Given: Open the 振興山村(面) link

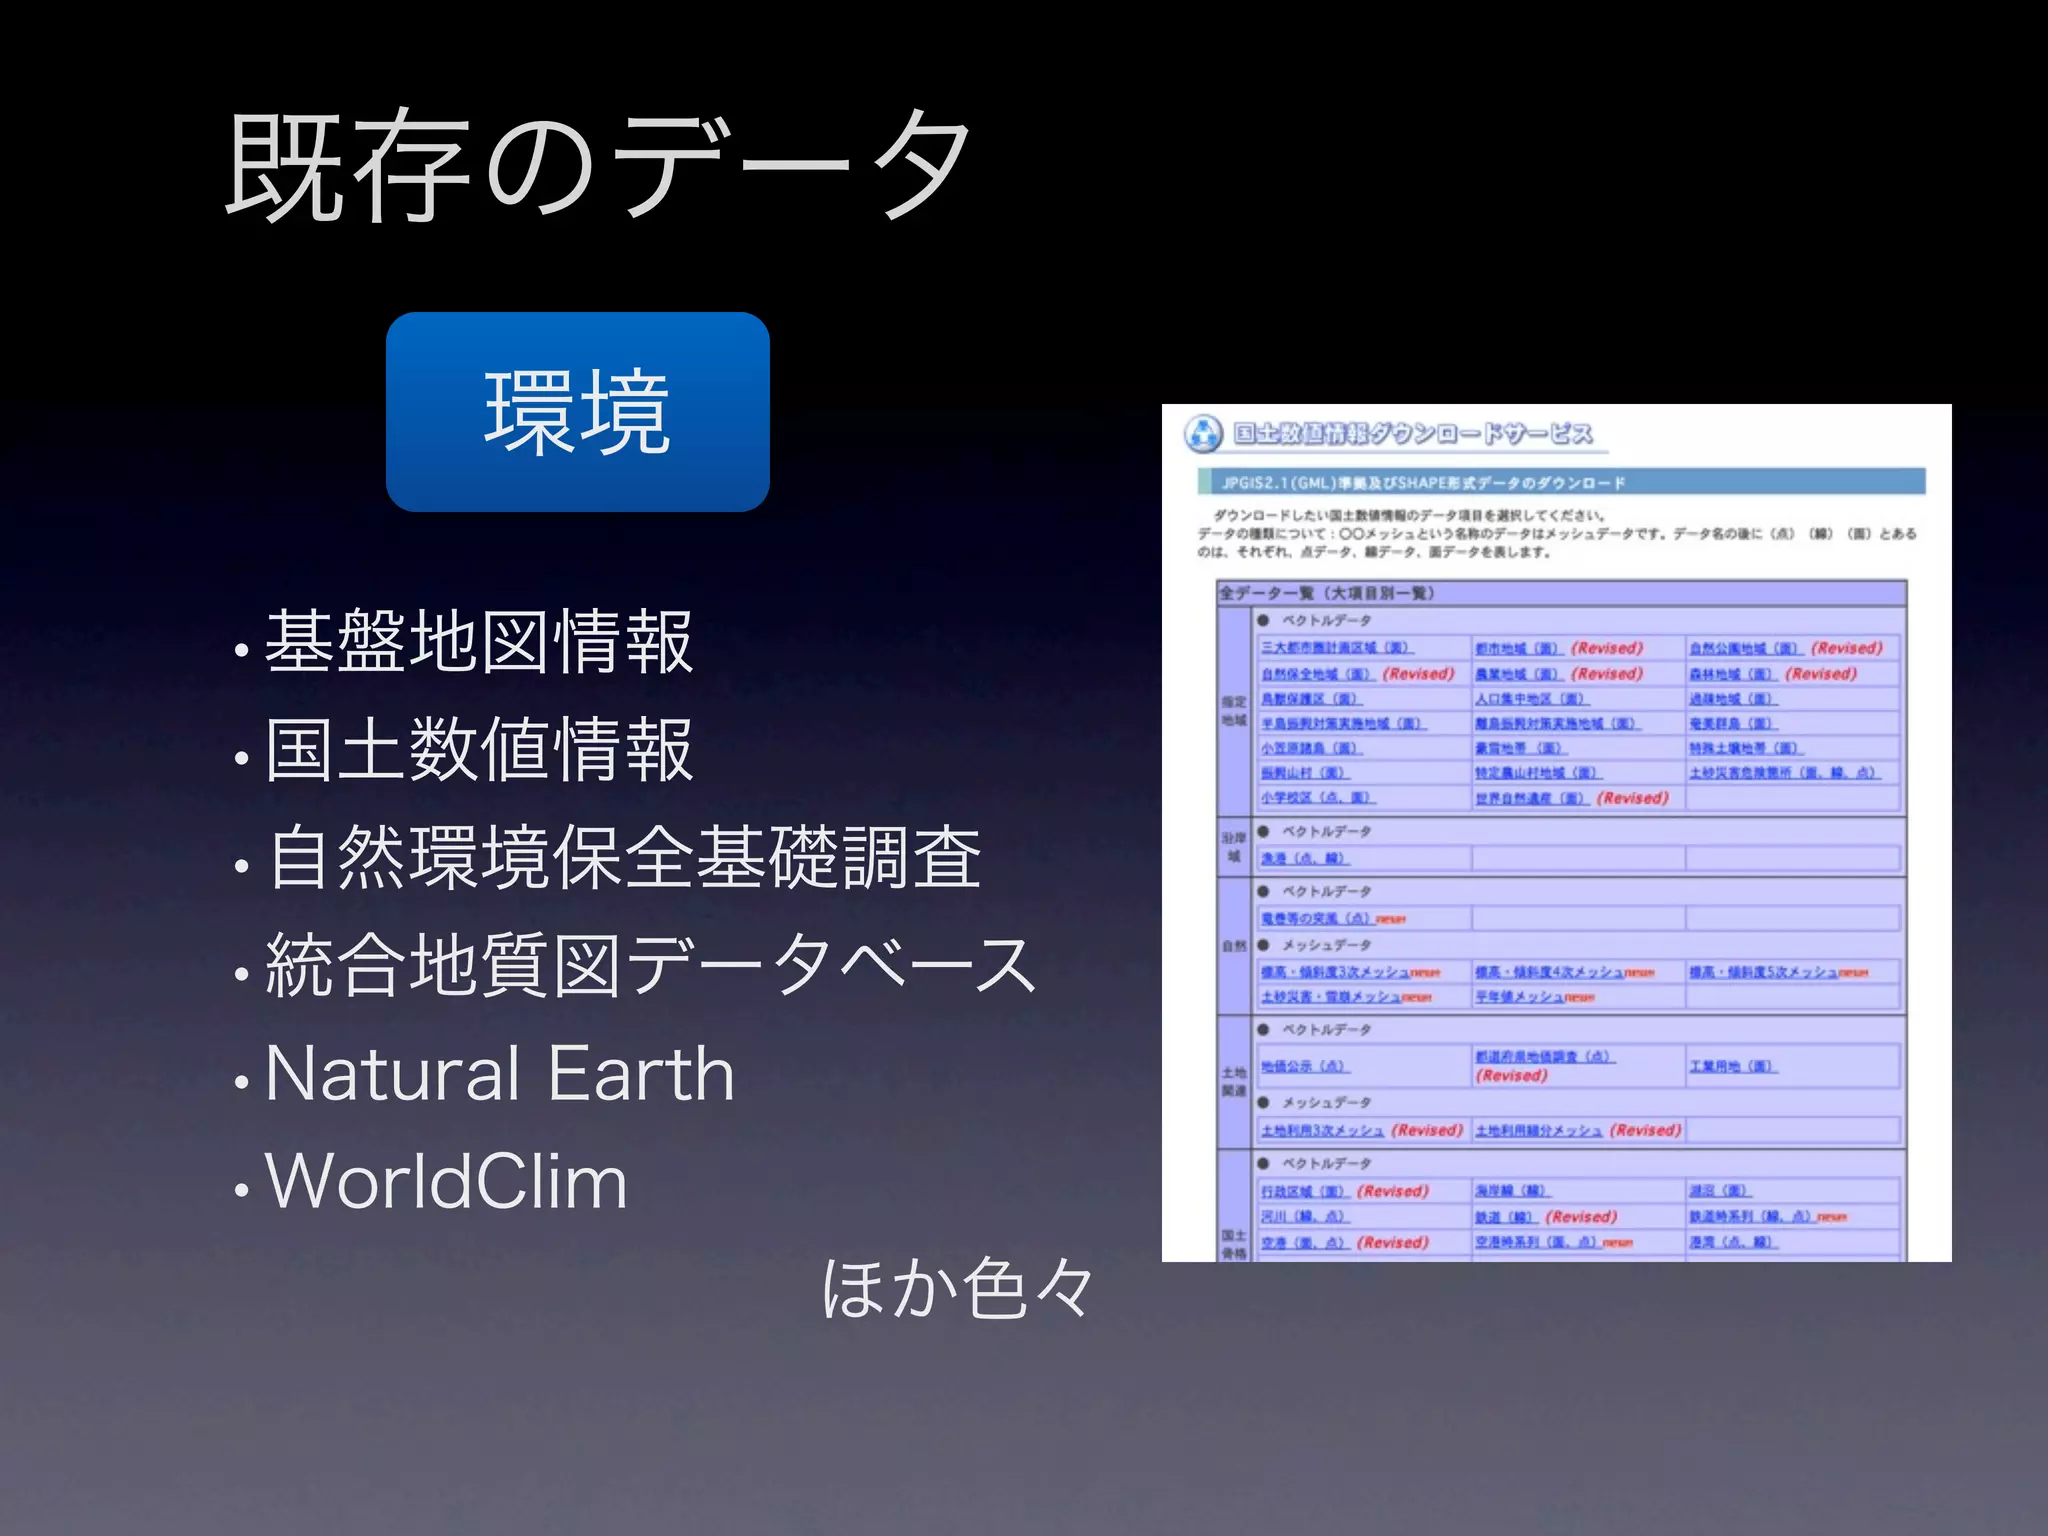Looking at the screenshot, I should pyautogui.click(x=1305, y=773).
